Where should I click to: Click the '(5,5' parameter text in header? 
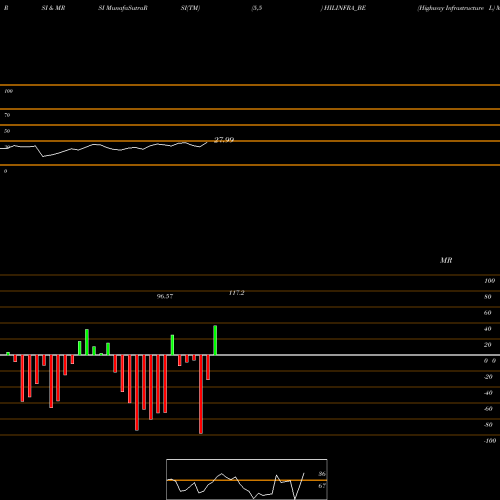pyautogui.click(x=257, y=8)
